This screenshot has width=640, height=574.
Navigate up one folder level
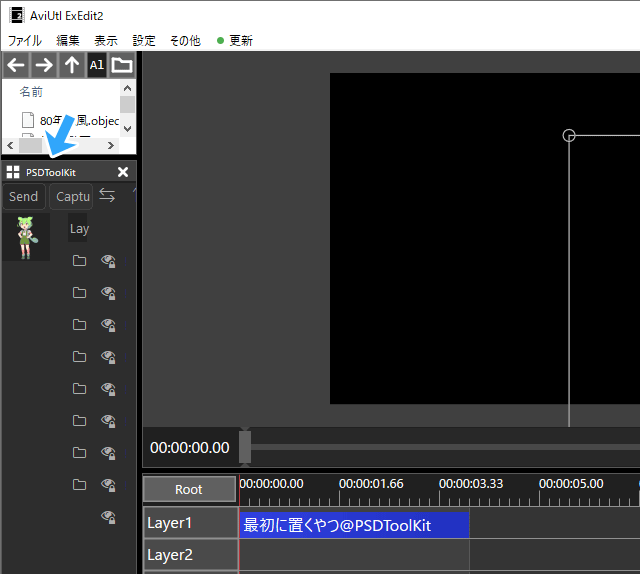coord(72,65)
